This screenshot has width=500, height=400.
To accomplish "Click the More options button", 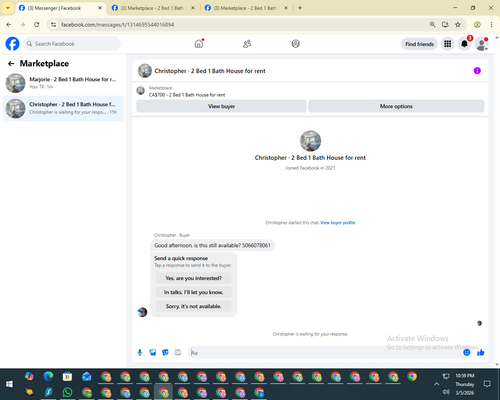I will (x=396, y=106).
